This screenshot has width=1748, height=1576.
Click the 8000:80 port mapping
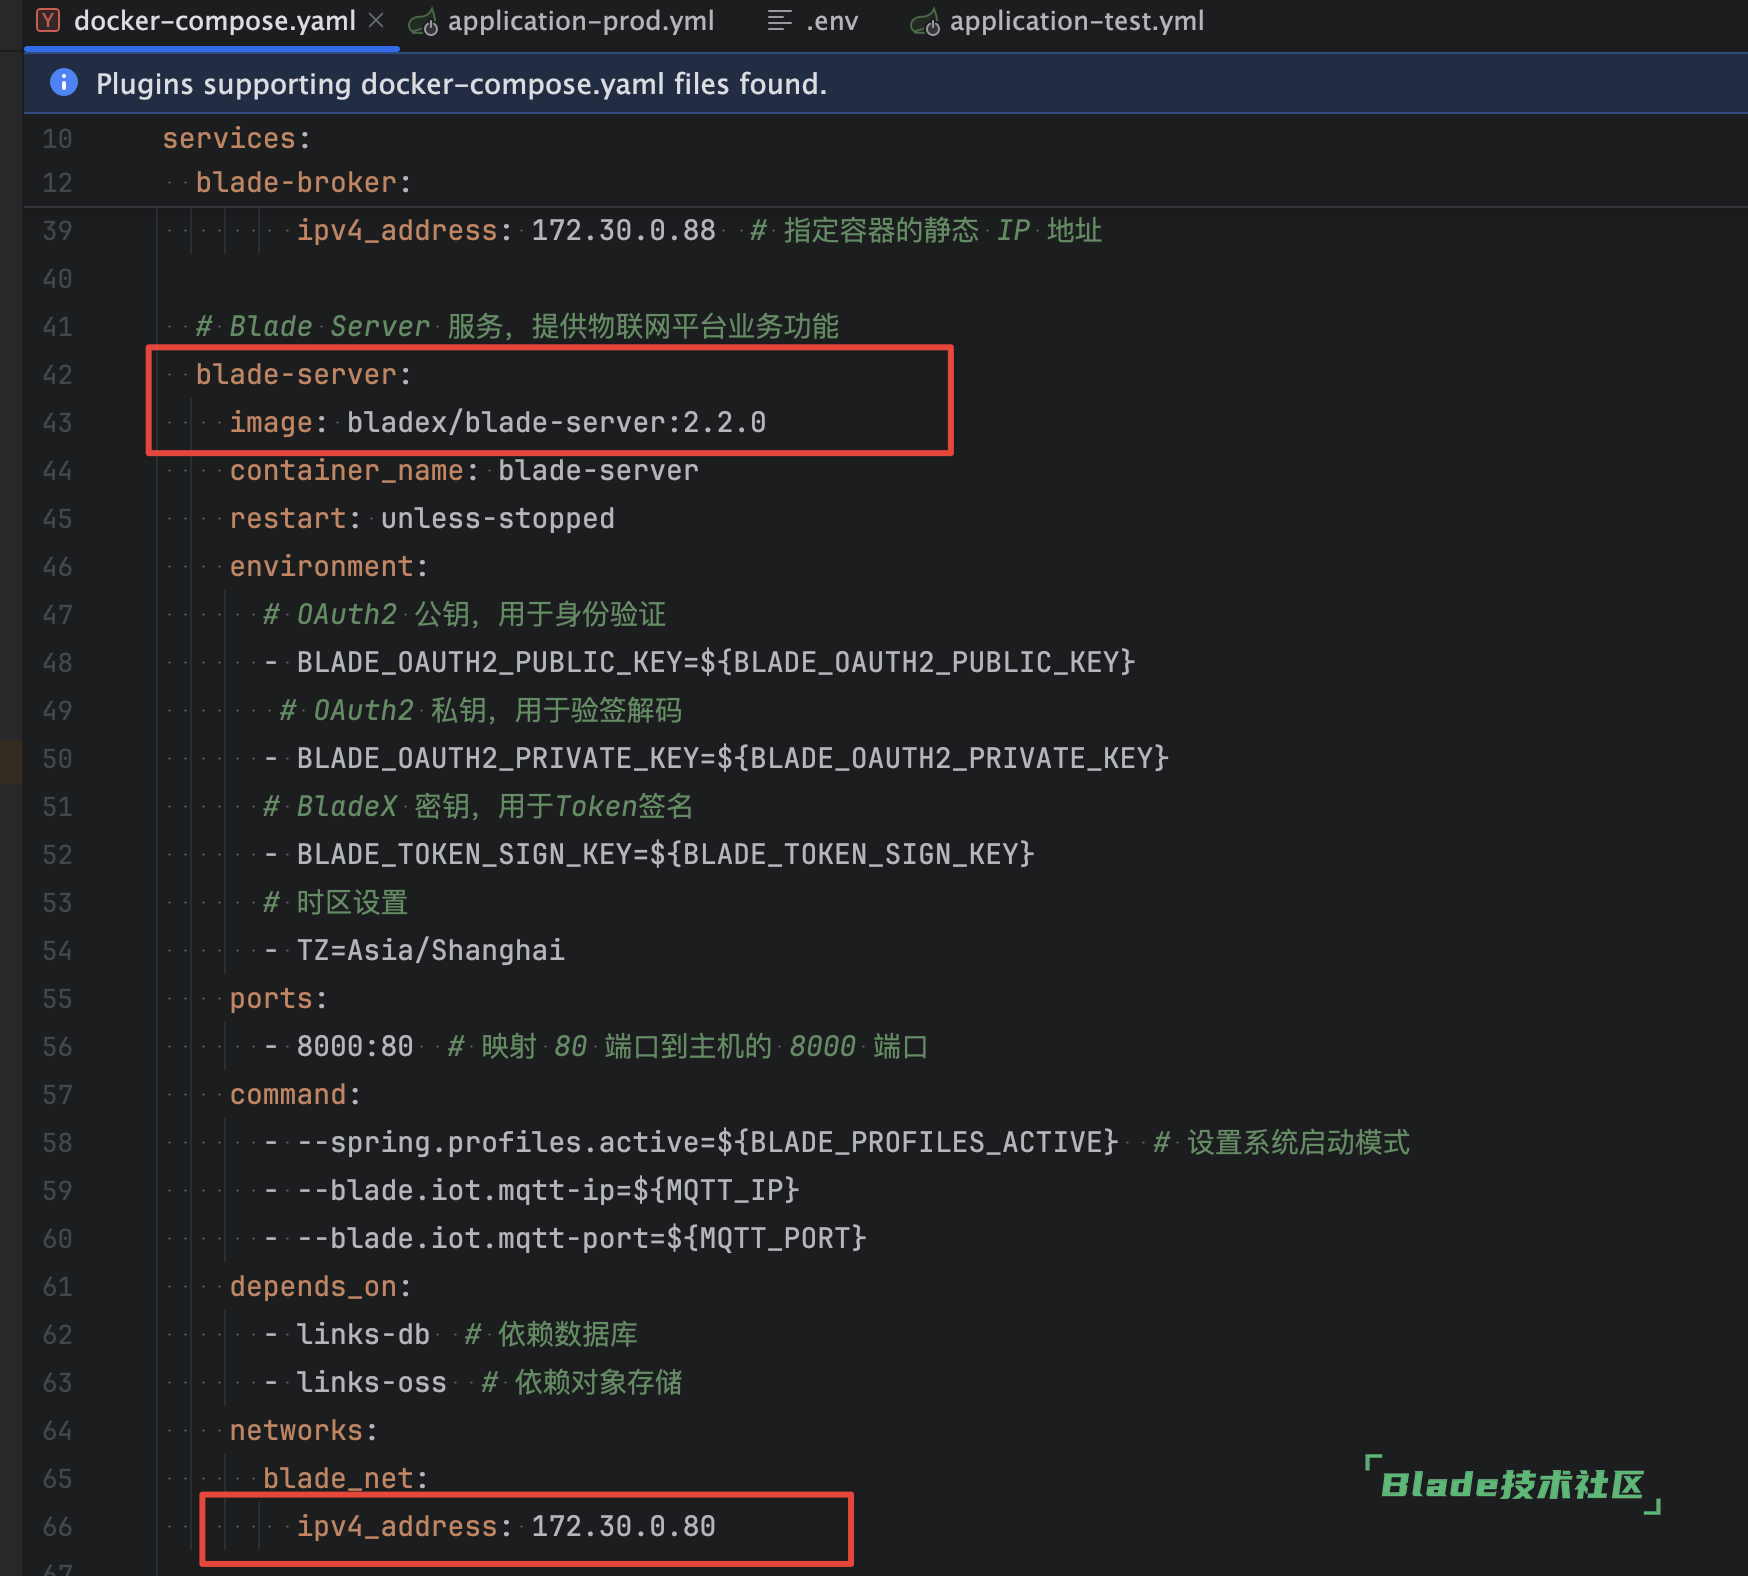(x=355, y=1046)
